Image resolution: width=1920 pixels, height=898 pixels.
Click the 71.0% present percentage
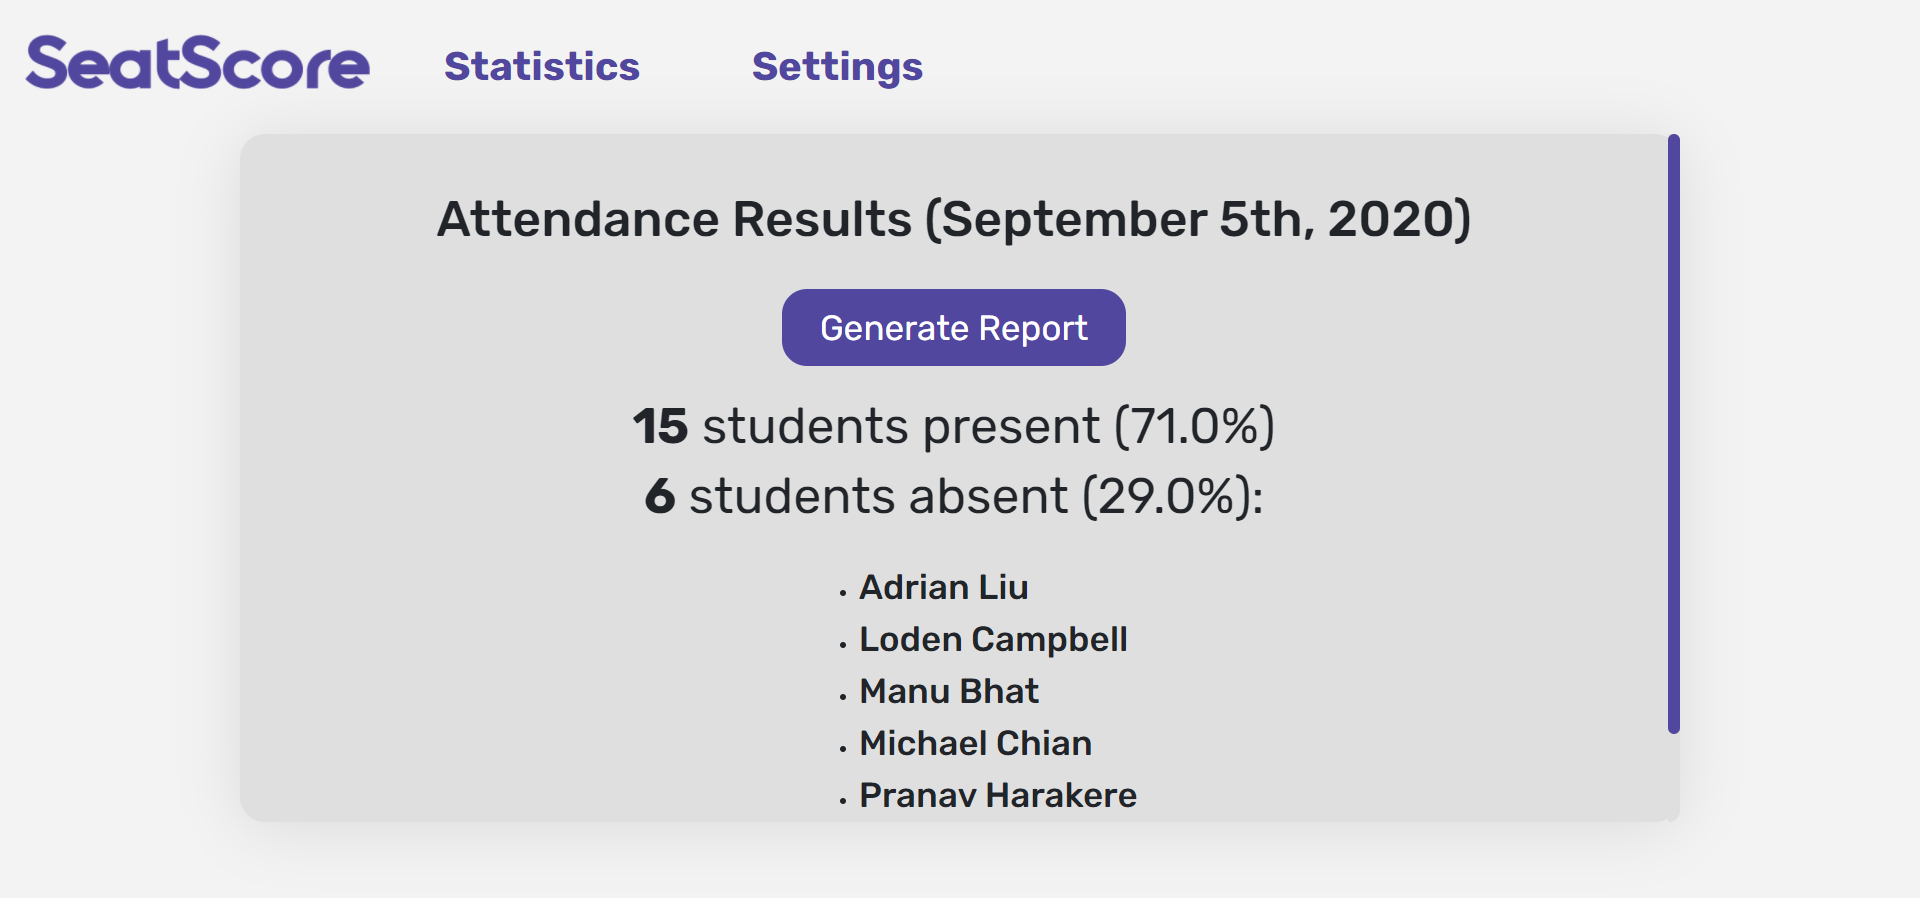coord(1194,427)
